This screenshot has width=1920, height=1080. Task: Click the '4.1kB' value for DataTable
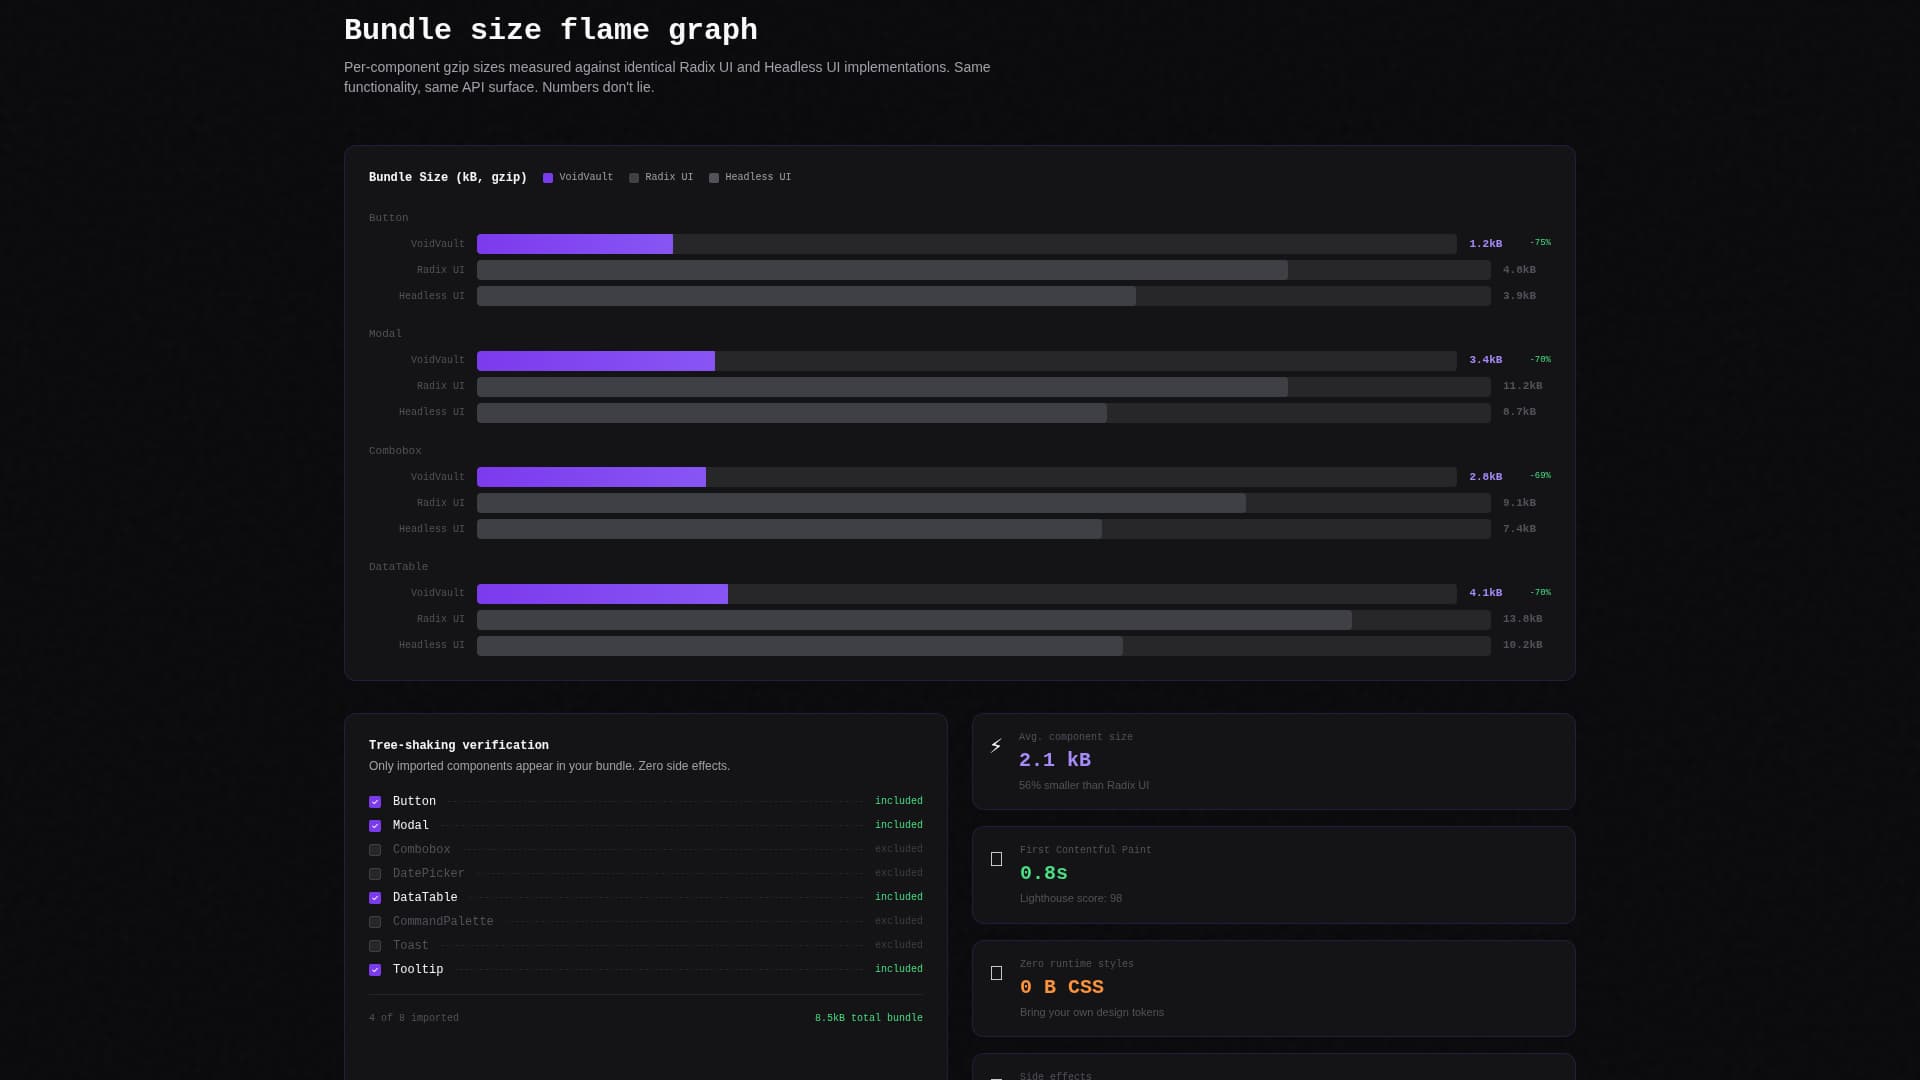pyautogui.click(x=1485, y=593)
